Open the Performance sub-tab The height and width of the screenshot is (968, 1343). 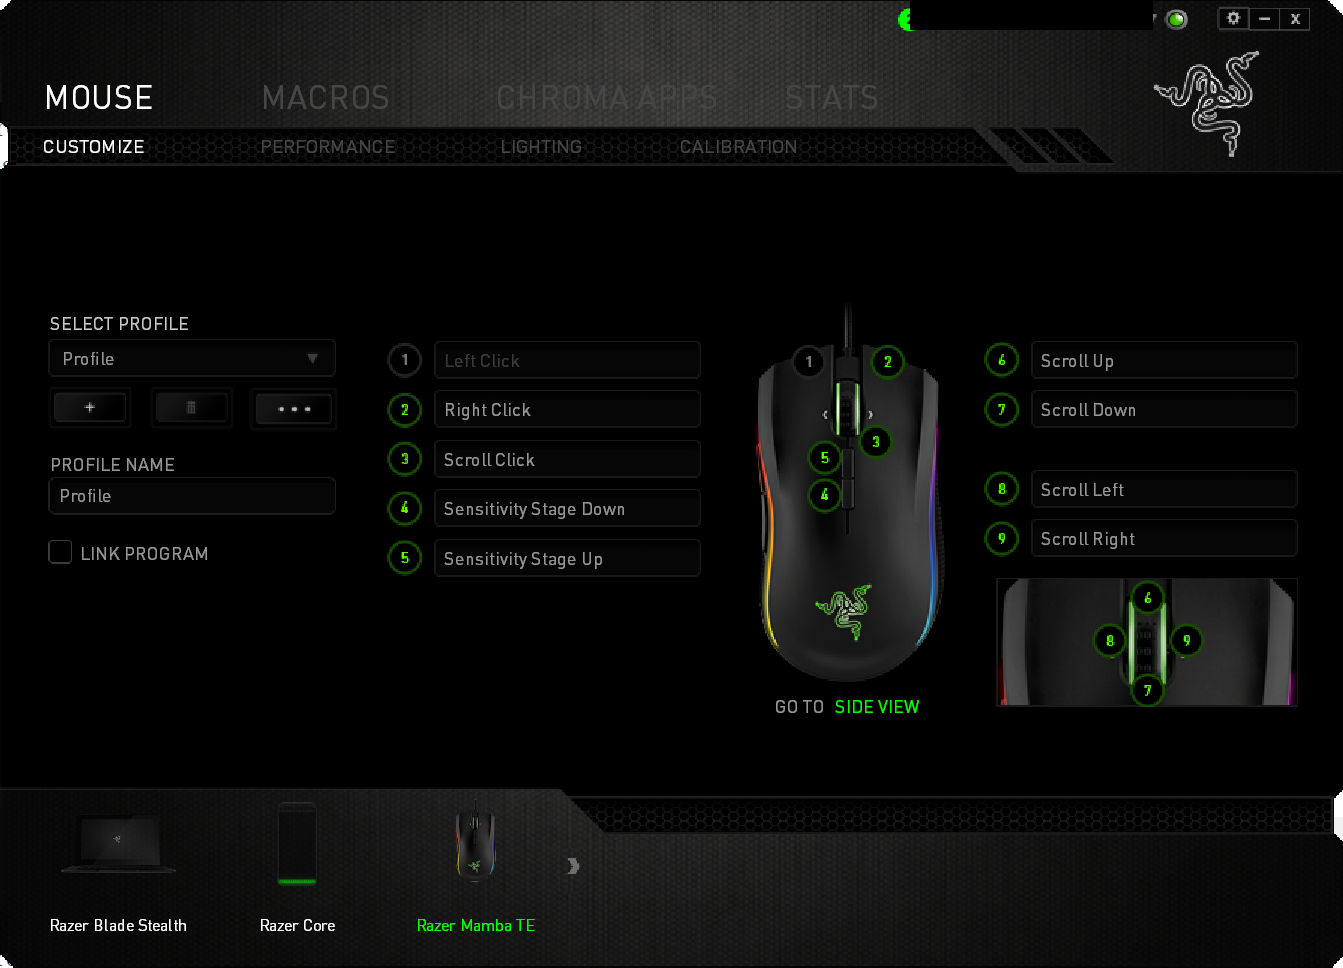pyautogui.click(x=328, y=146)
